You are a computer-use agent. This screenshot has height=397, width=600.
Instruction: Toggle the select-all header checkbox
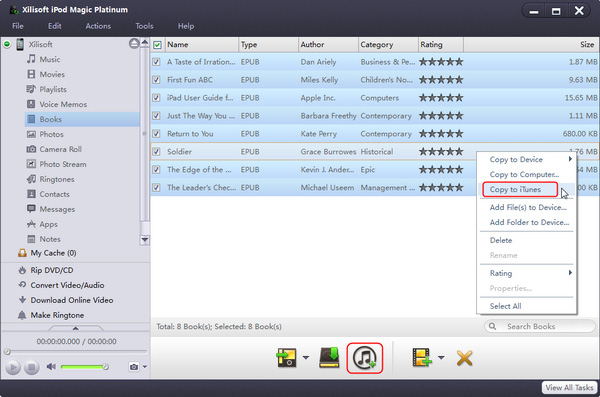pyautogui.click(x=157, y=45)
